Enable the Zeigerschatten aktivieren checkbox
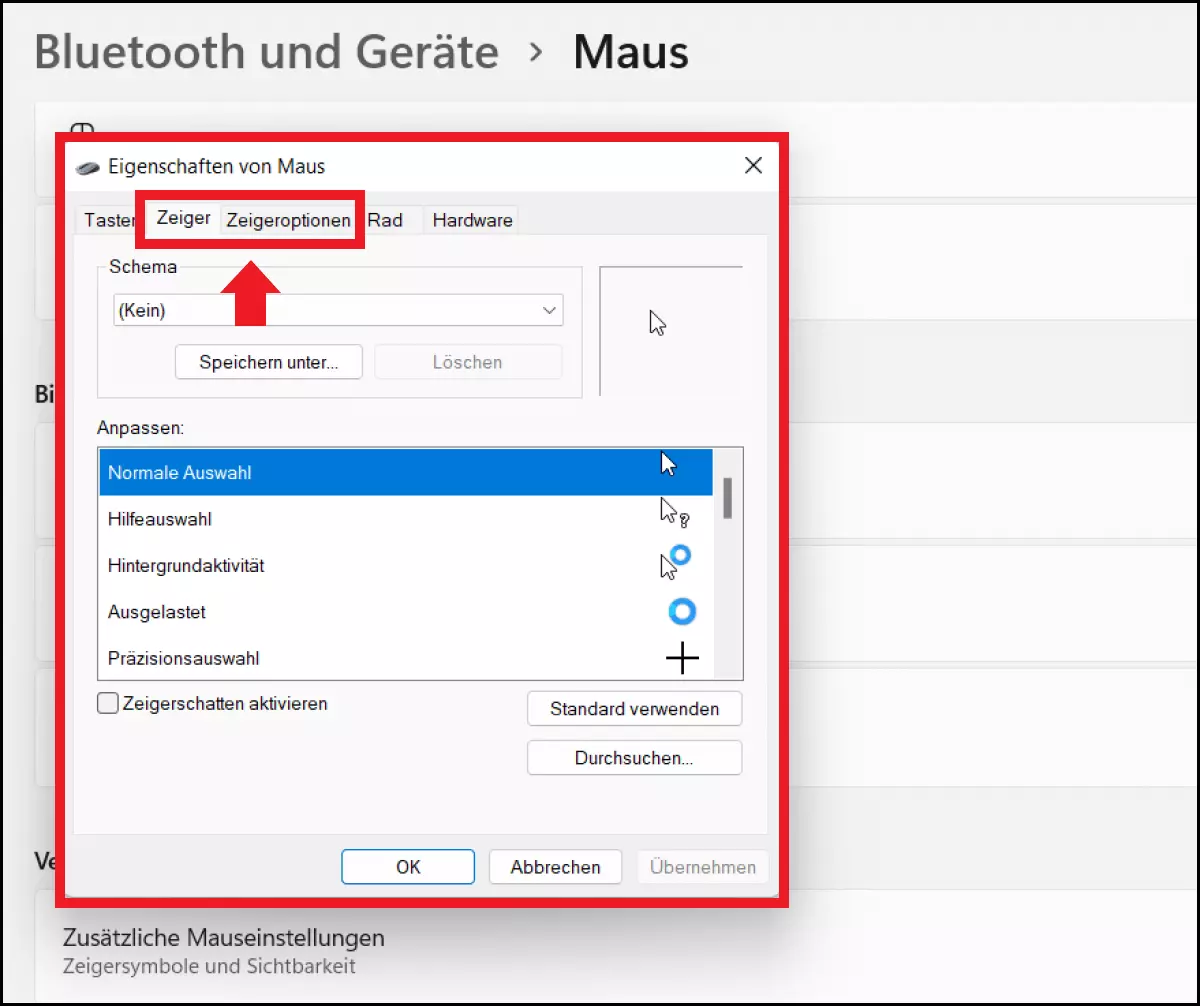The width and height of the screenshot is (1200, 1006). coord(108,703)
